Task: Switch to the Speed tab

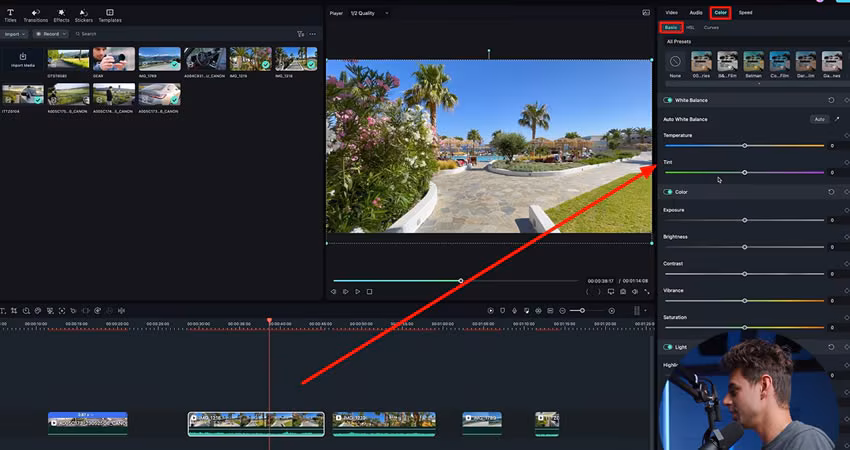Action: click(745, 12)
